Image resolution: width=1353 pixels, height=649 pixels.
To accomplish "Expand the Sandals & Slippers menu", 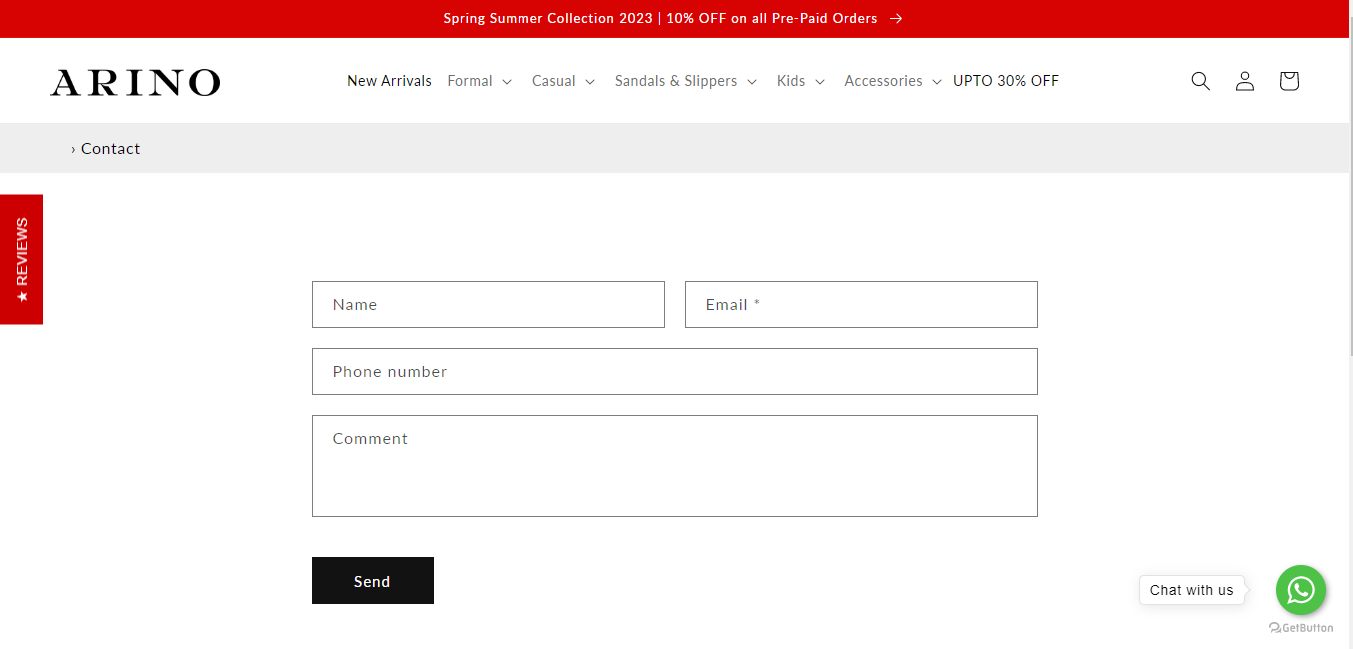I will point(686,81).
